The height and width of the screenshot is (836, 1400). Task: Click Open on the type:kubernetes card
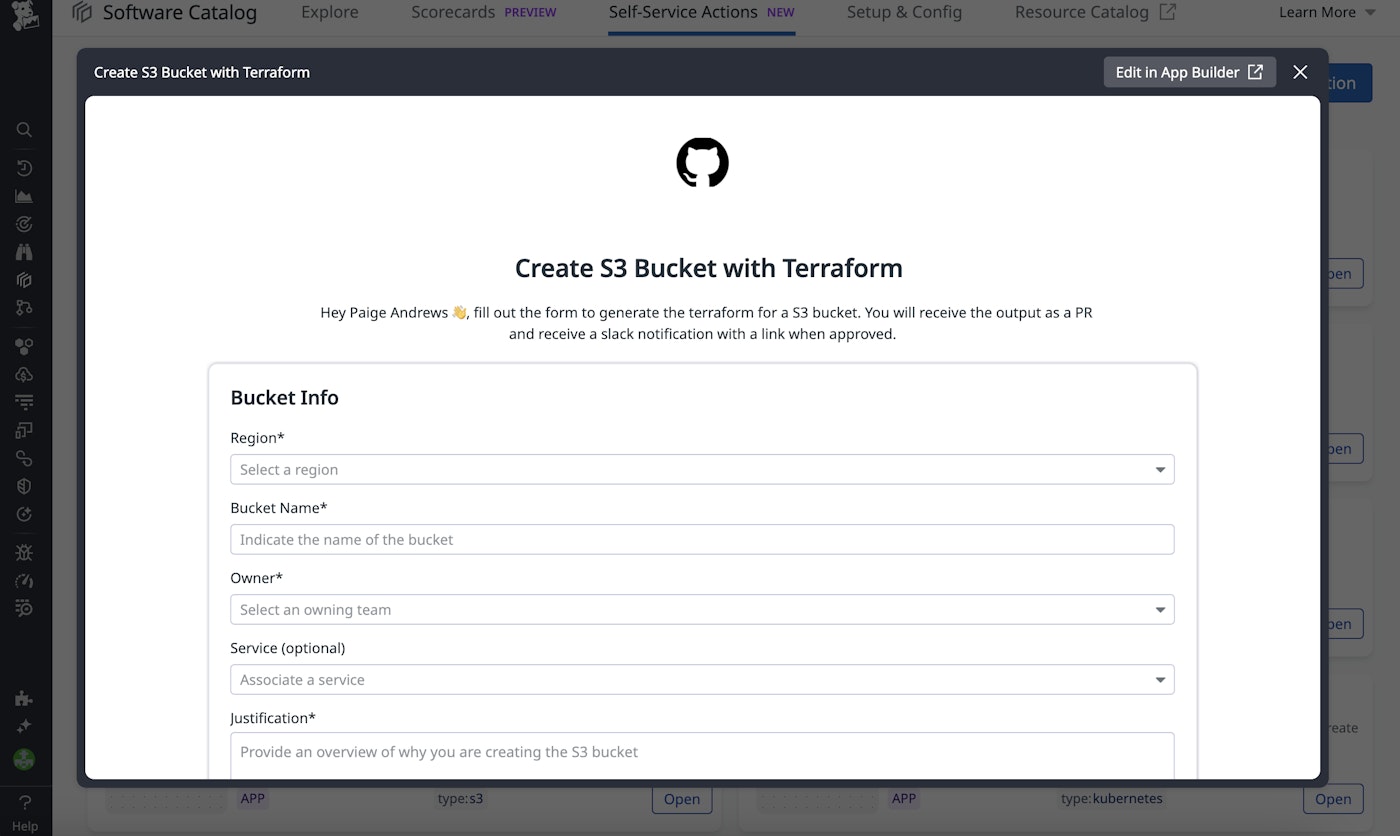click(1333, 799)
